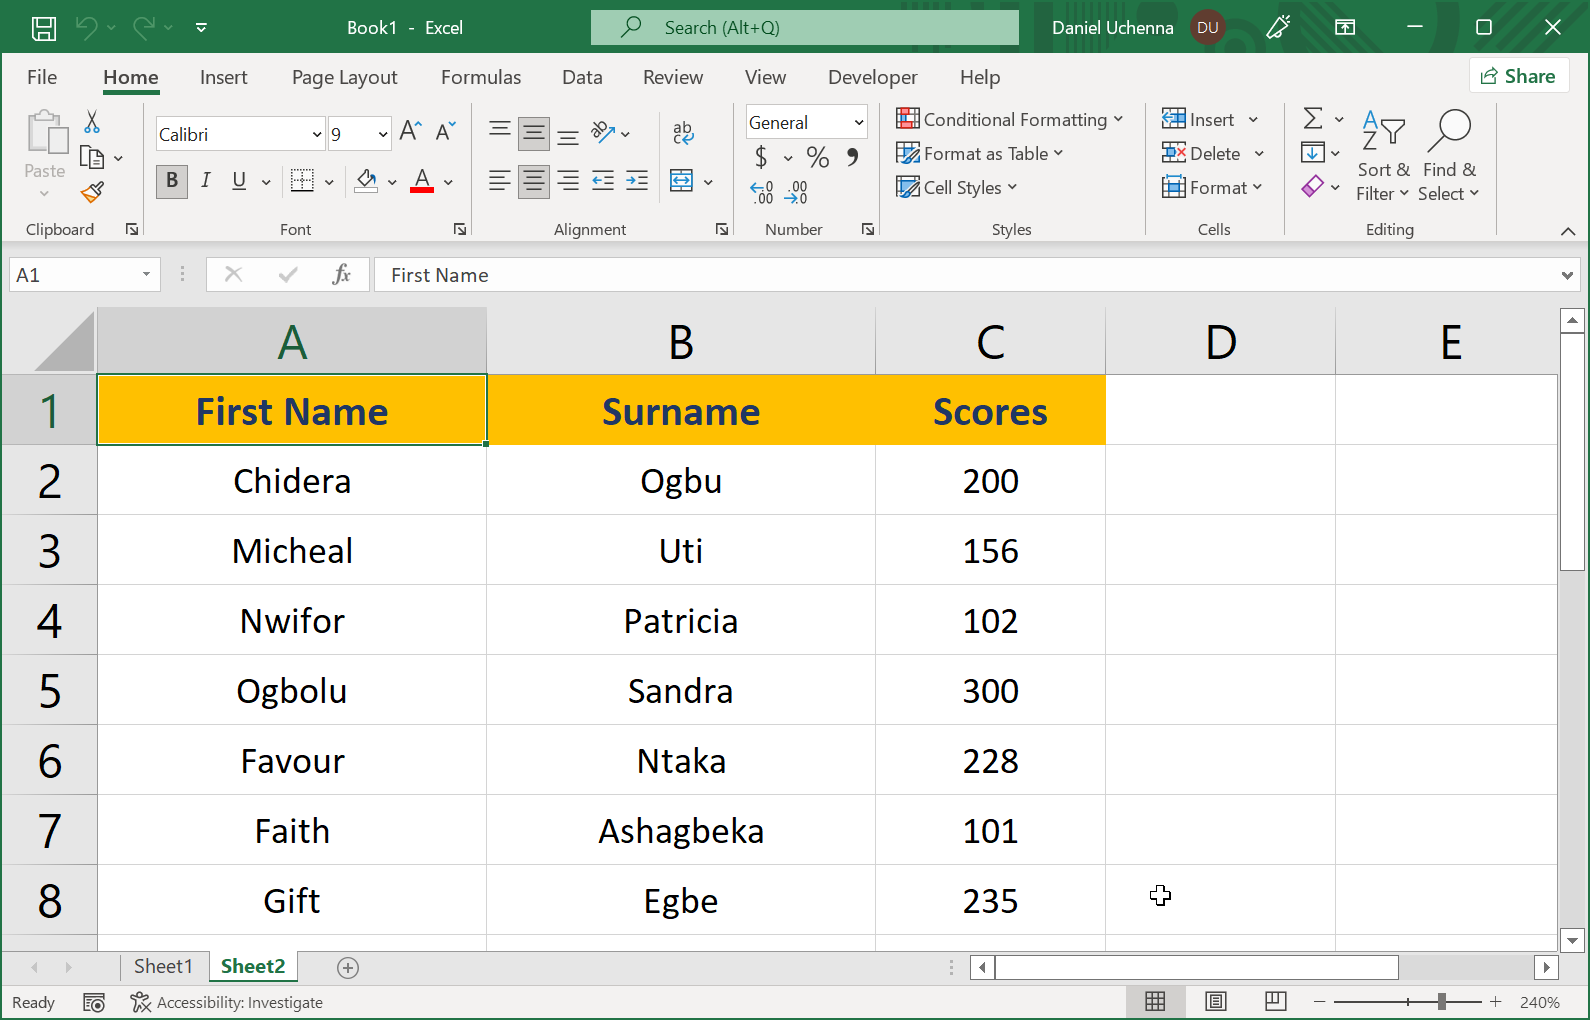Click the Increase Font Size icon
Image resolution: width=1590 pixels, height=1020 pixels.
click(x=410, y=131)
